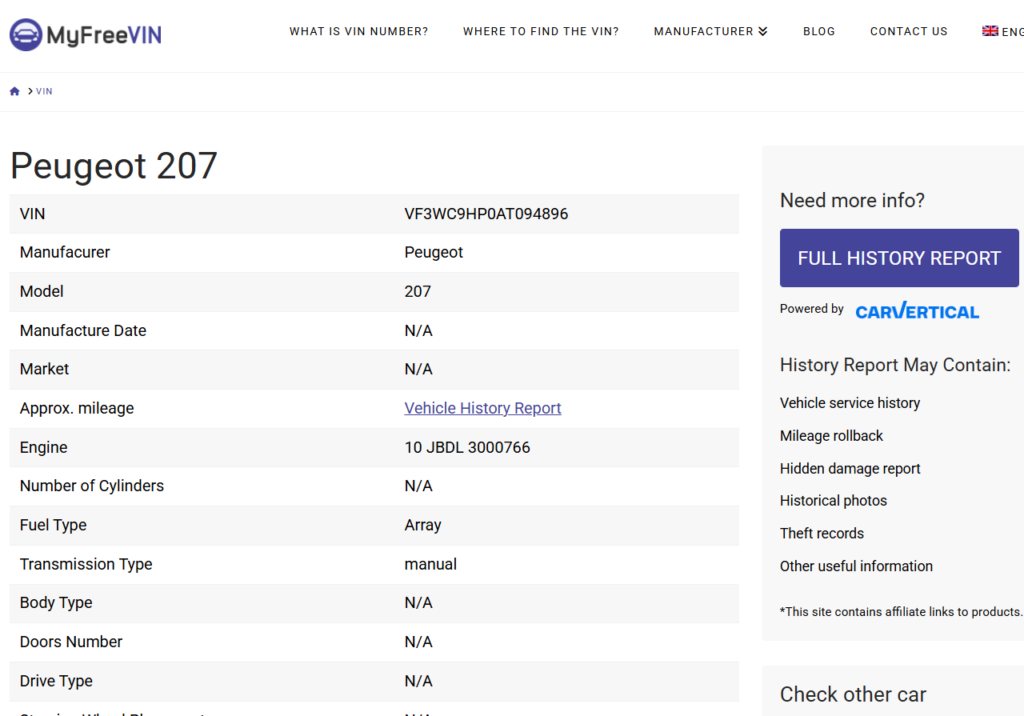Click the Peugeot 207 page heading
The image size is (1024, 716).
pos(114,165)
